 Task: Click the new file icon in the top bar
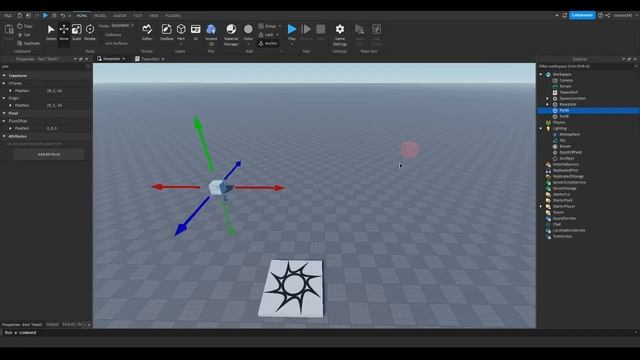click(19, 16)
